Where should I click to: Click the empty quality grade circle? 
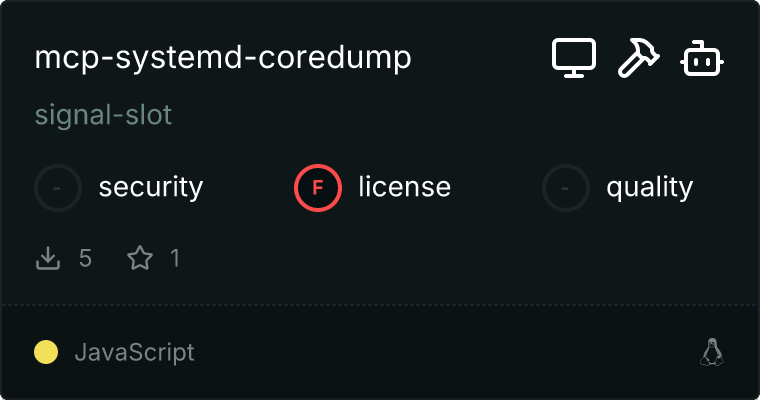click(x=566, y=188)
